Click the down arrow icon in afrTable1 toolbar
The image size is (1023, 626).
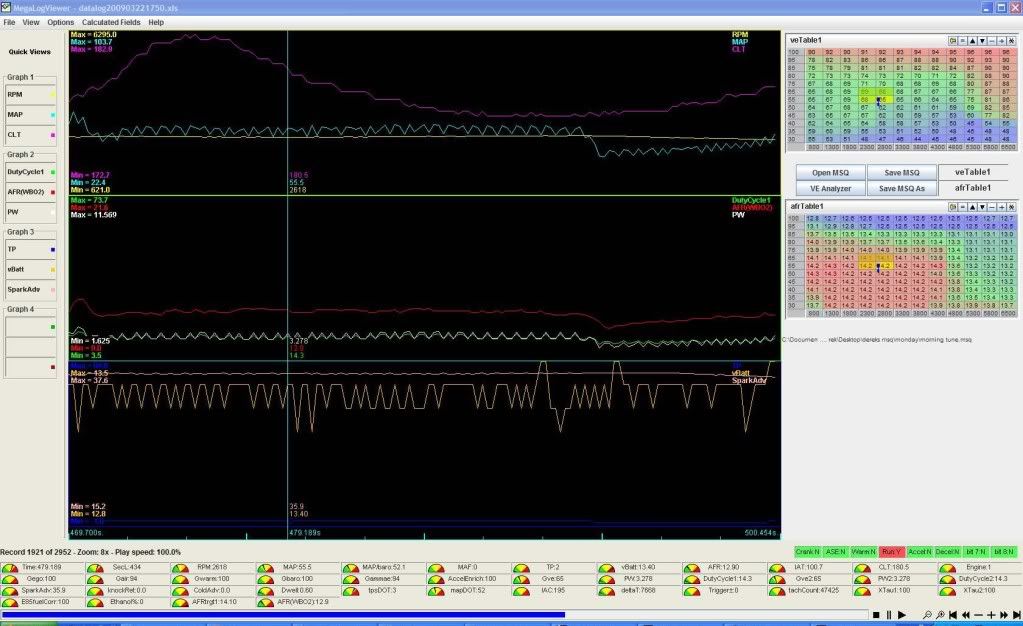click(x=982, y=206)
